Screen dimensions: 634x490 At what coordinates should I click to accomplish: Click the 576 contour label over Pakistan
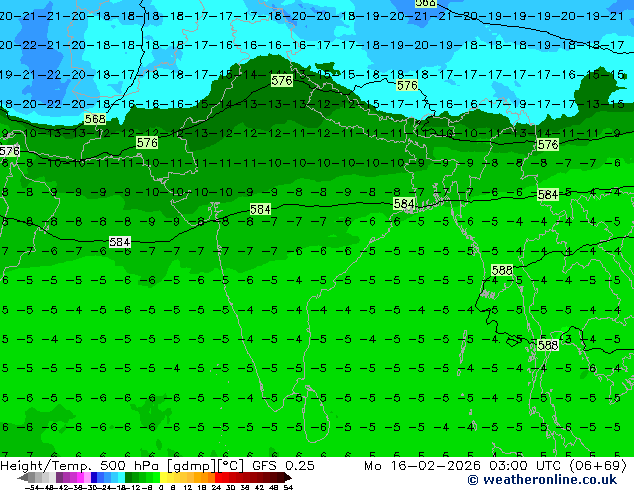147,142
